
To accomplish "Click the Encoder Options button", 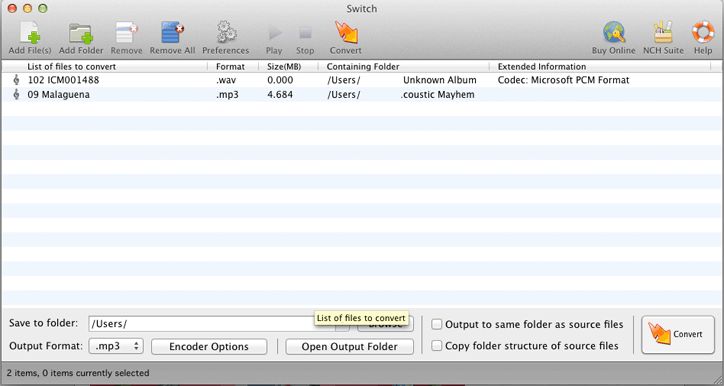I will click(209, 347).
